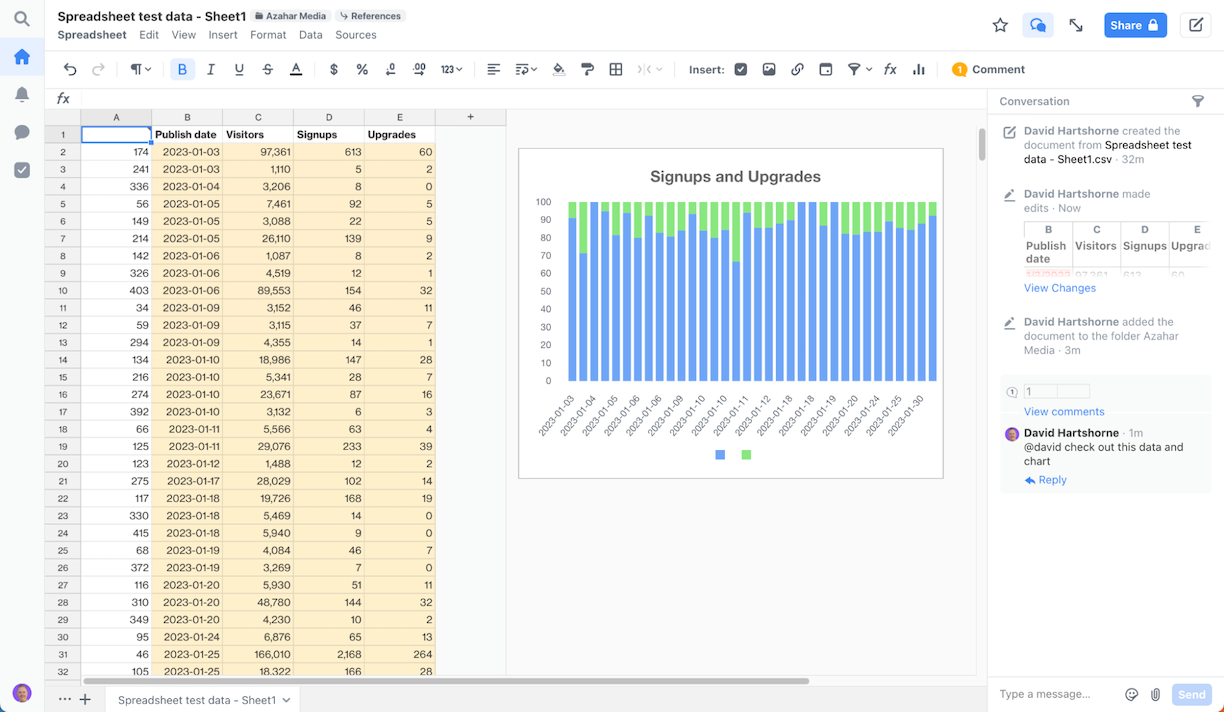Open the Data menu
The image size is (1224, 712).
tap(311, 35)
